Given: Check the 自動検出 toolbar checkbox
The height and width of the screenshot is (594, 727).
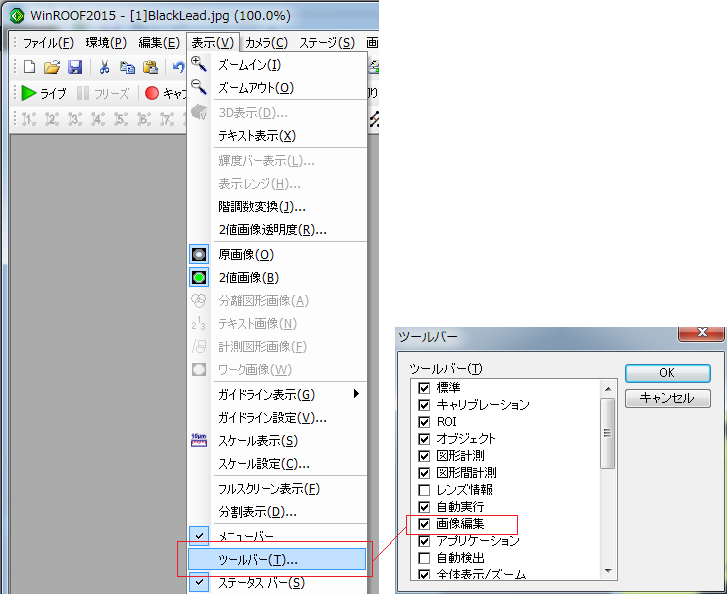Looking at the screenshot, I should (x=424, y=557).
